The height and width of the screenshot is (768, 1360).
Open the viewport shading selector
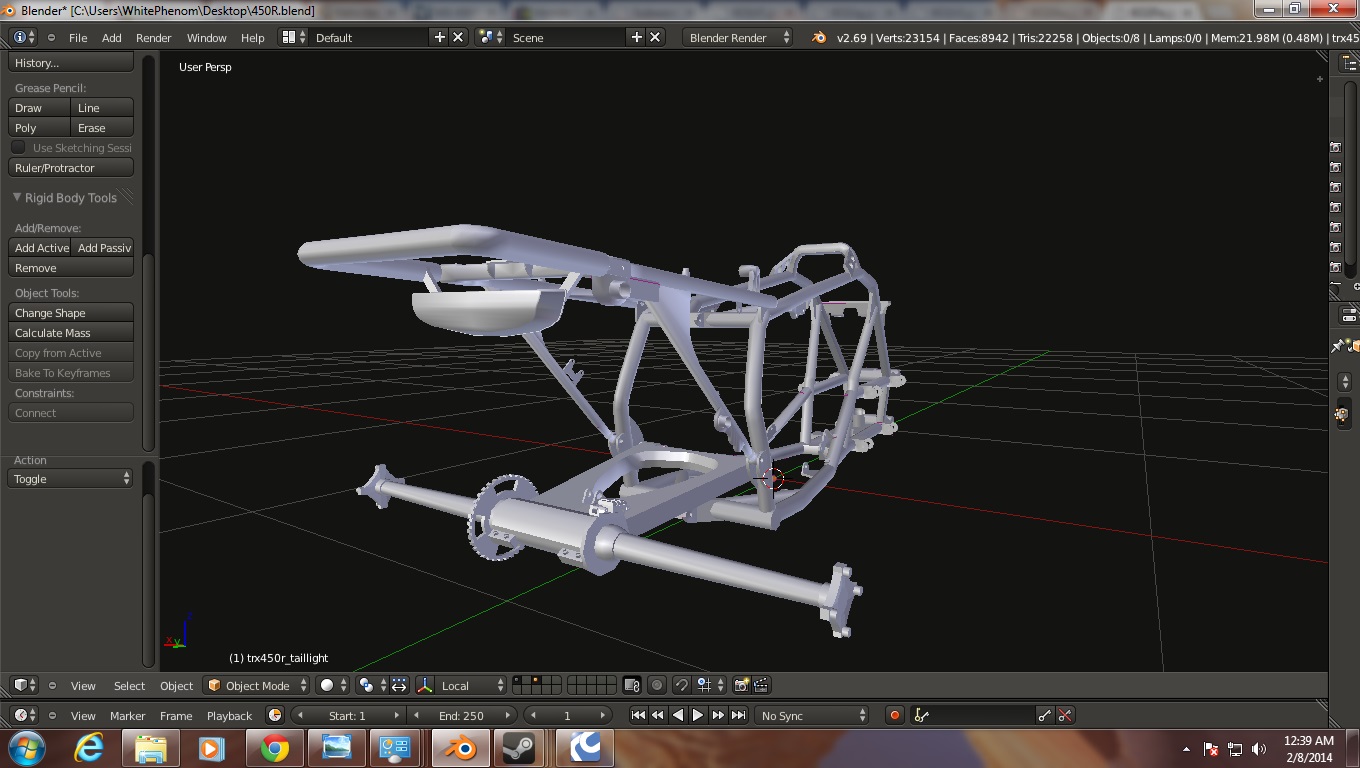[x=333, y=685]
